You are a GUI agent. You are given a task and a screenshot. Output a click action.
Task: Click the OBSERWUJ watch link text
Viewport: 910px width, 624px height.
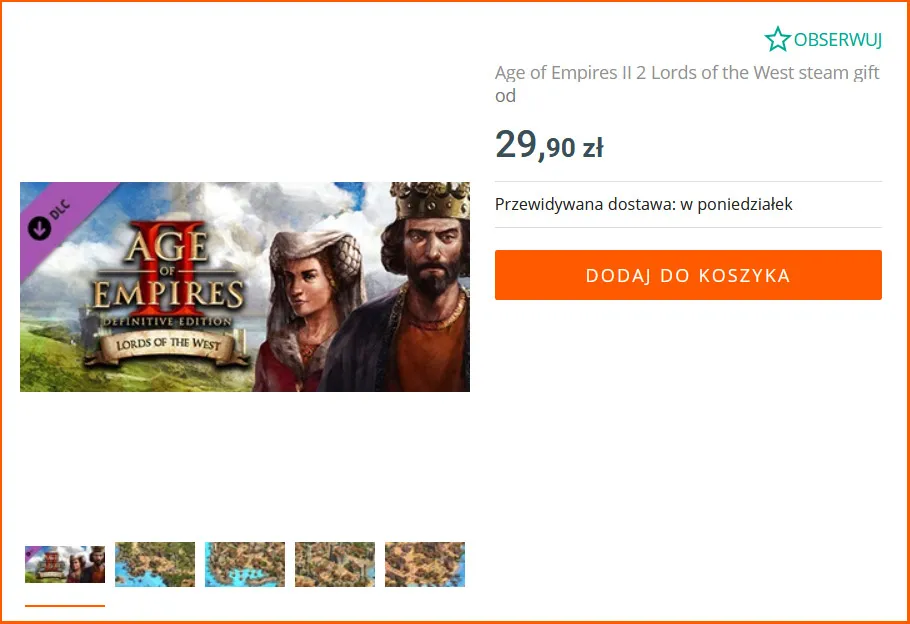[837, 39]
